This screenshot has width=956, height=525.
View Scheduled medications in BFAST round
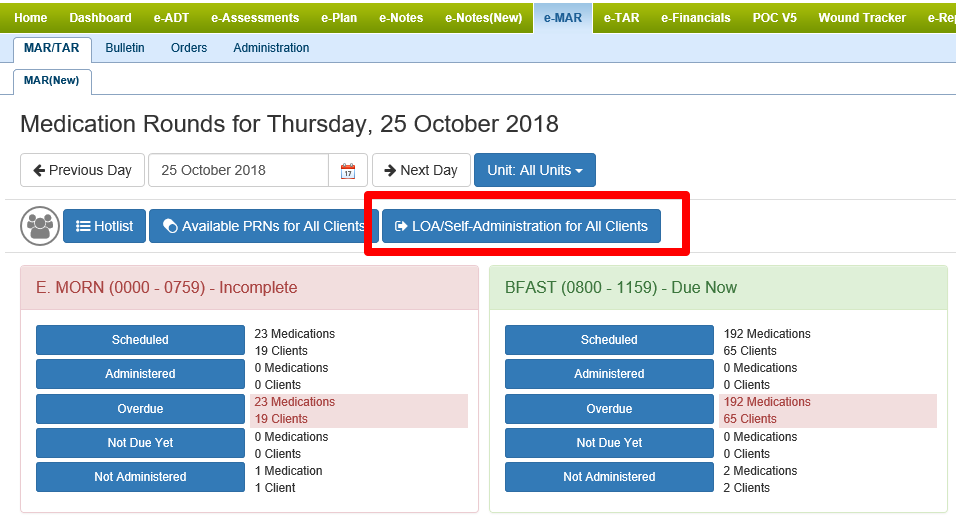point(609,340)
